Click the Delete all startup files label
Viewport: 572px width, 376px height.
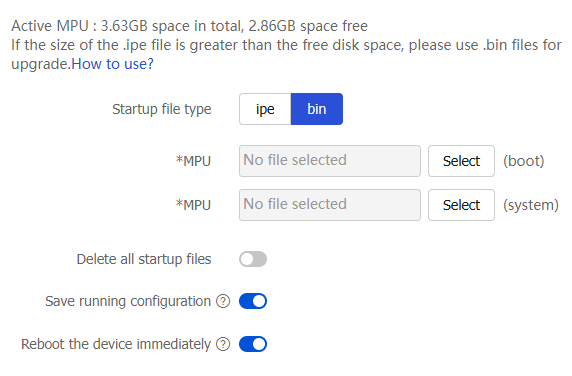(x=144, y=259)
